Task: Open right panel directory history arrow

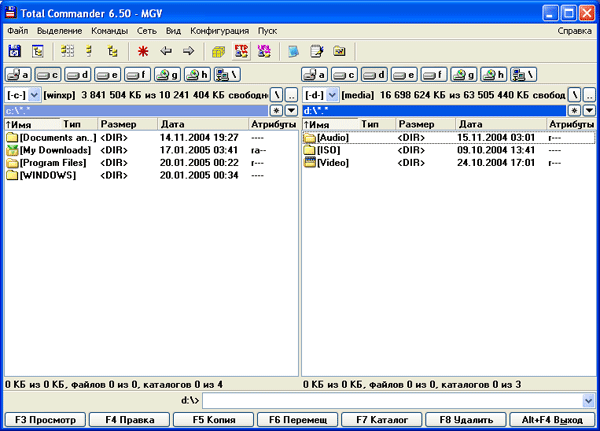Action: pos(589,111)
